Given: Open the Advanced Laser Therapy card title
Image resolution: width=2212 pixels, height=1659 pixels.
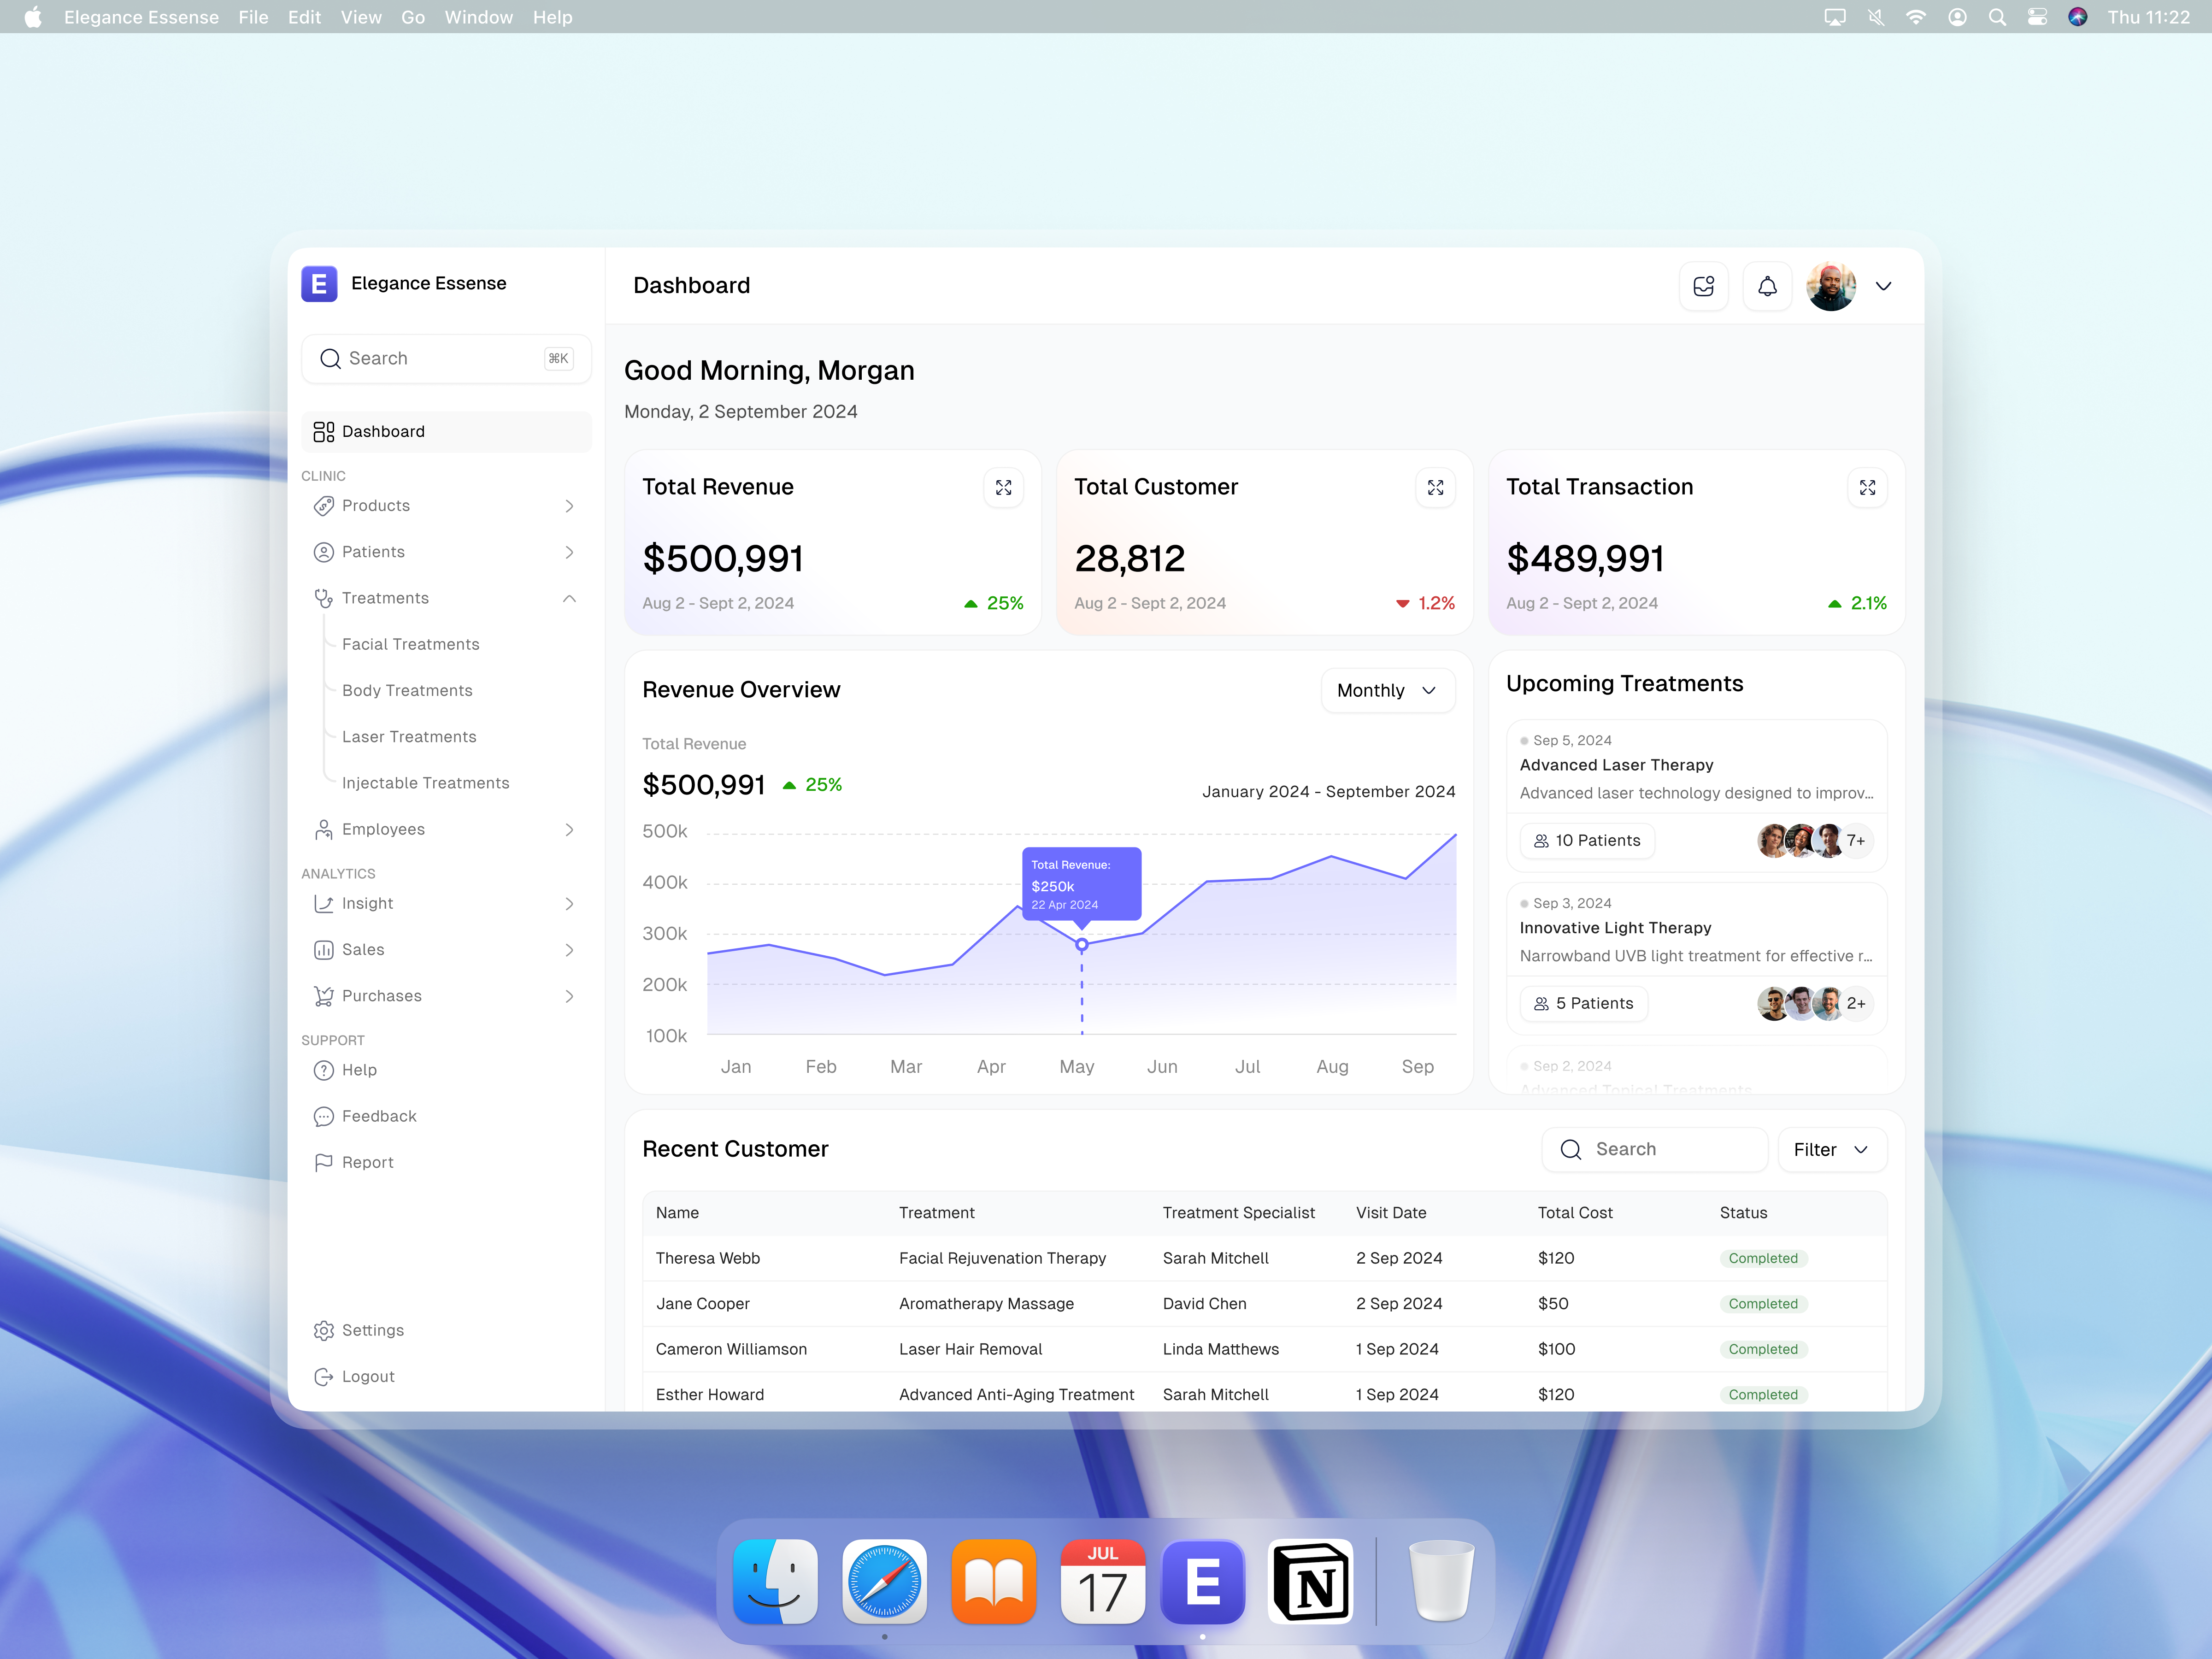Looking at the screenshot, I should pos(1616,765).
